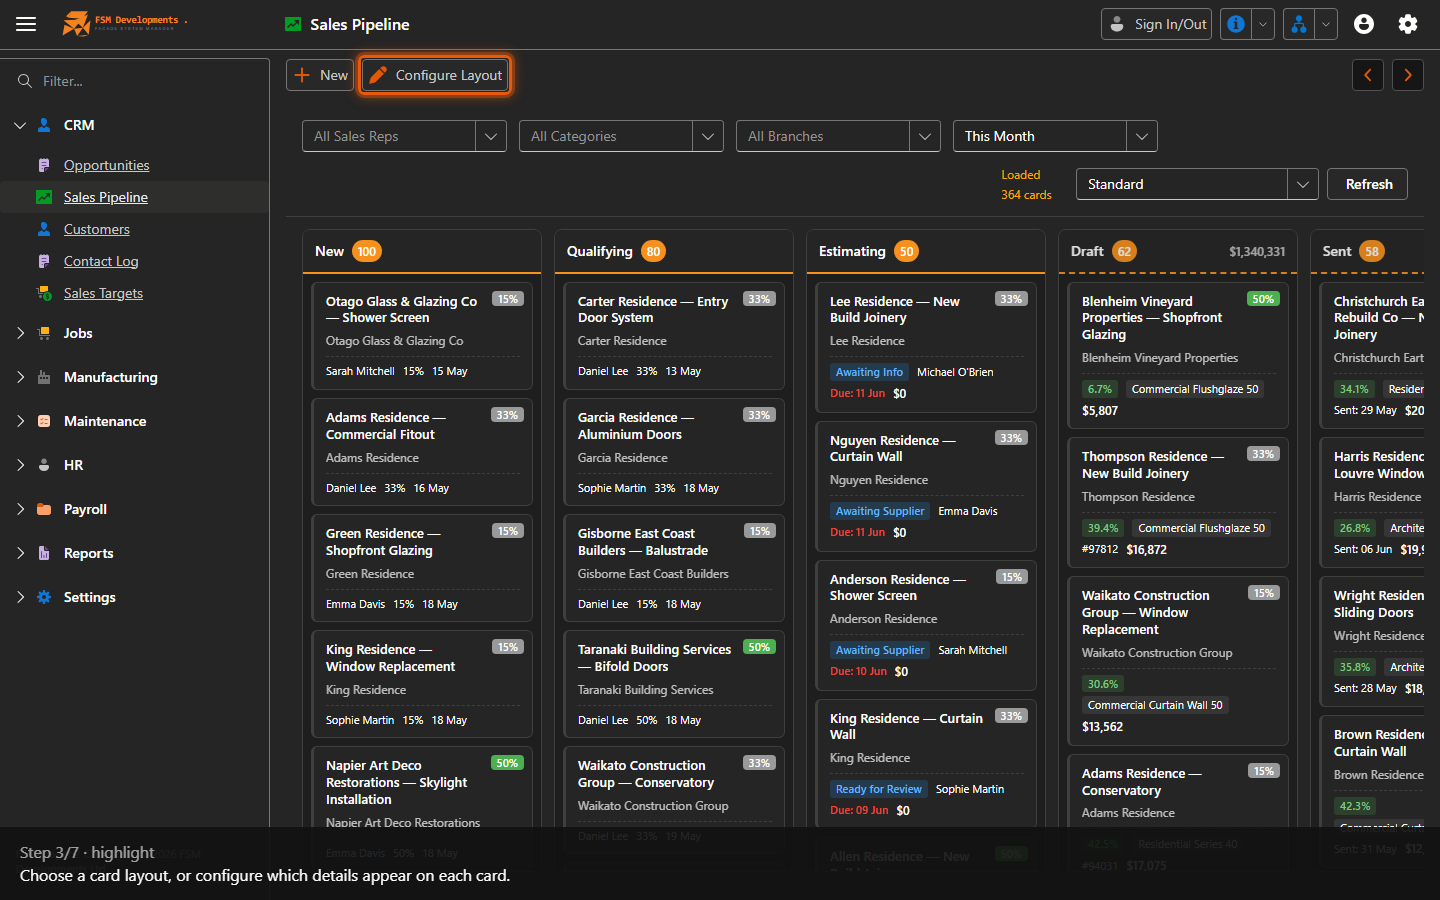
Task: Open the dropdown arrow beside info icon
Action: coord(1263,24)
